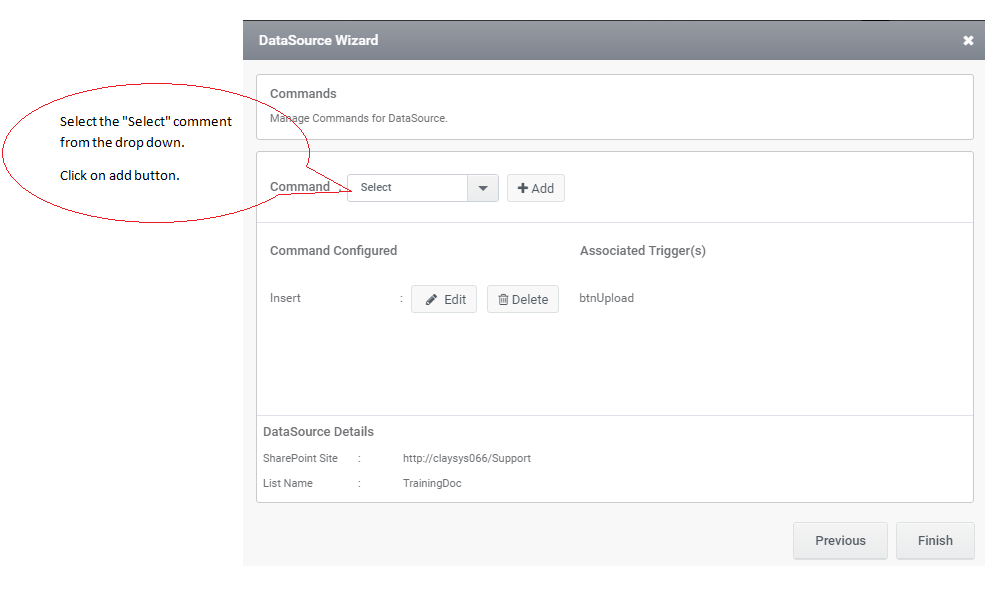This screenshot has height=599, width=1007.
Task: Click the Manage Commands for DataSource description
Action: (x=358, y=118)
